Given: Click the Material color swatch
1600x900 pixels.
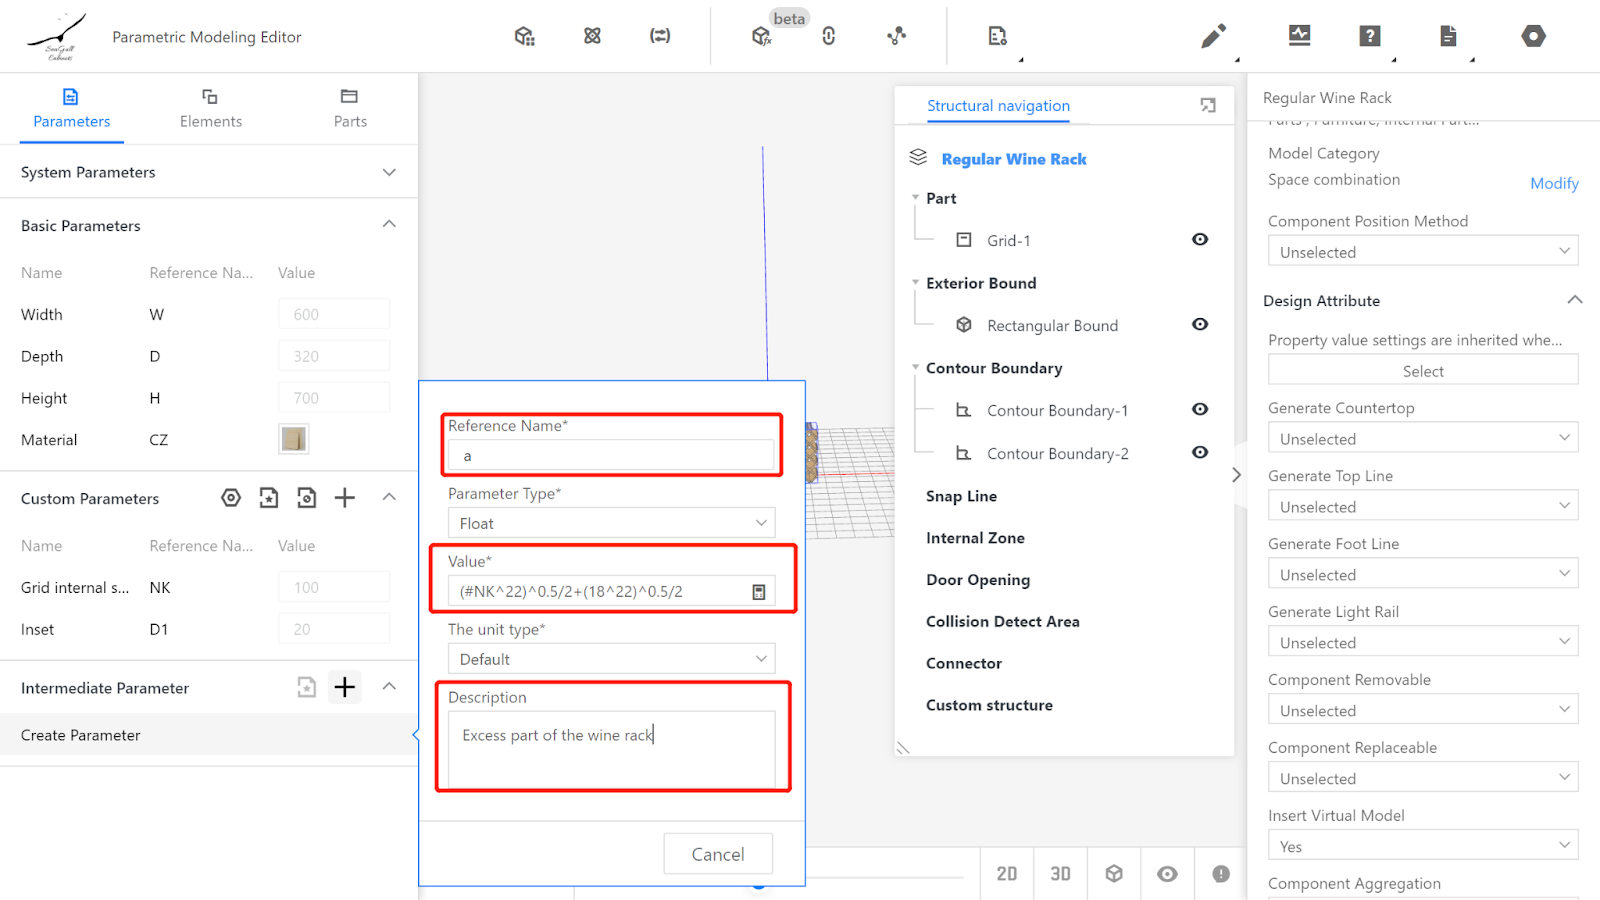Looking at the screenshot, I should [x=294, y=439].
